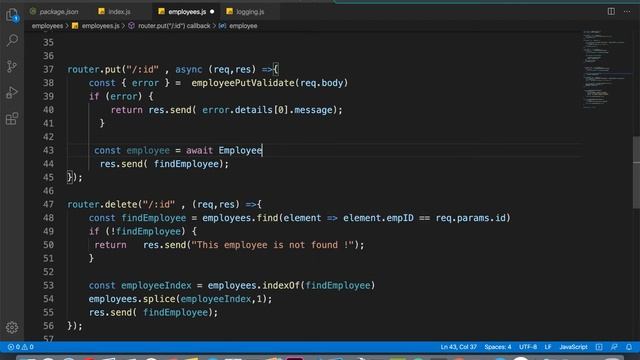
Task: Click employees.splice on line 54
Action: click(x=132, y=299)
